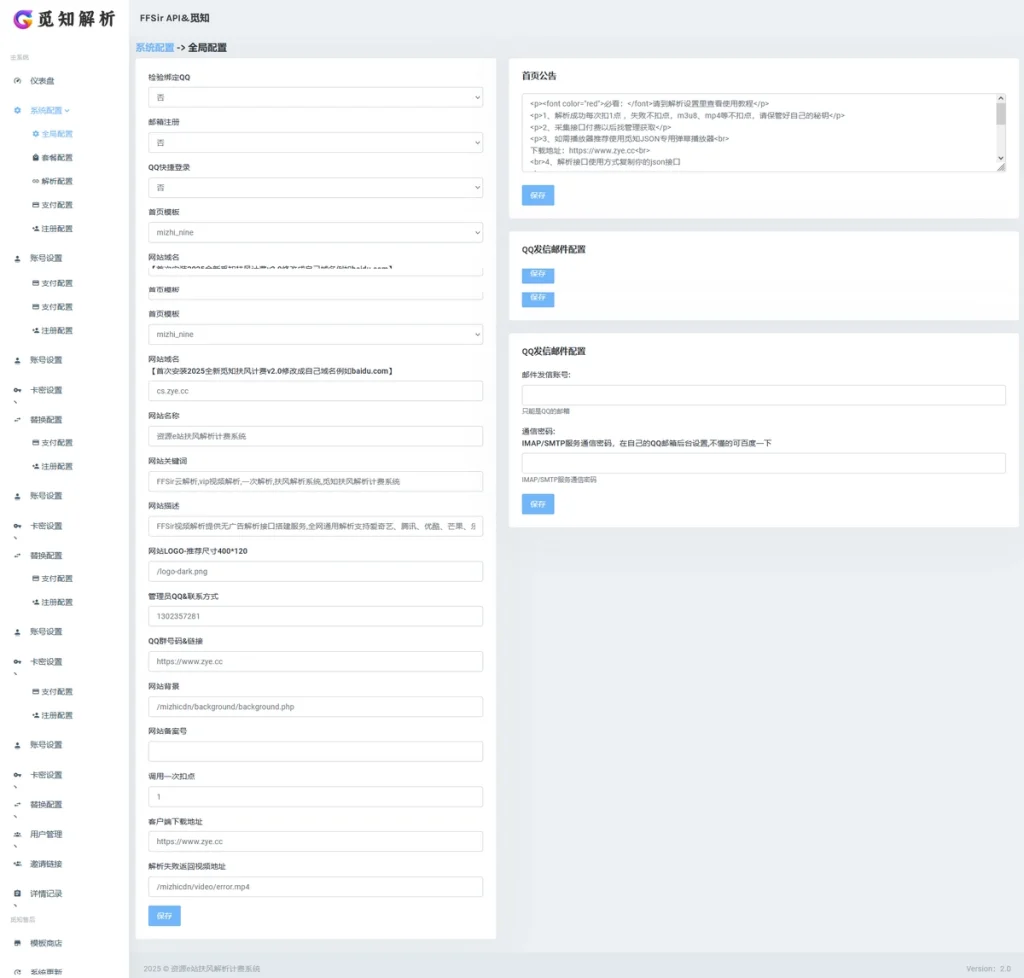
Task: Click the 模板商店 store icon
Action: click(x=17, y=943)
